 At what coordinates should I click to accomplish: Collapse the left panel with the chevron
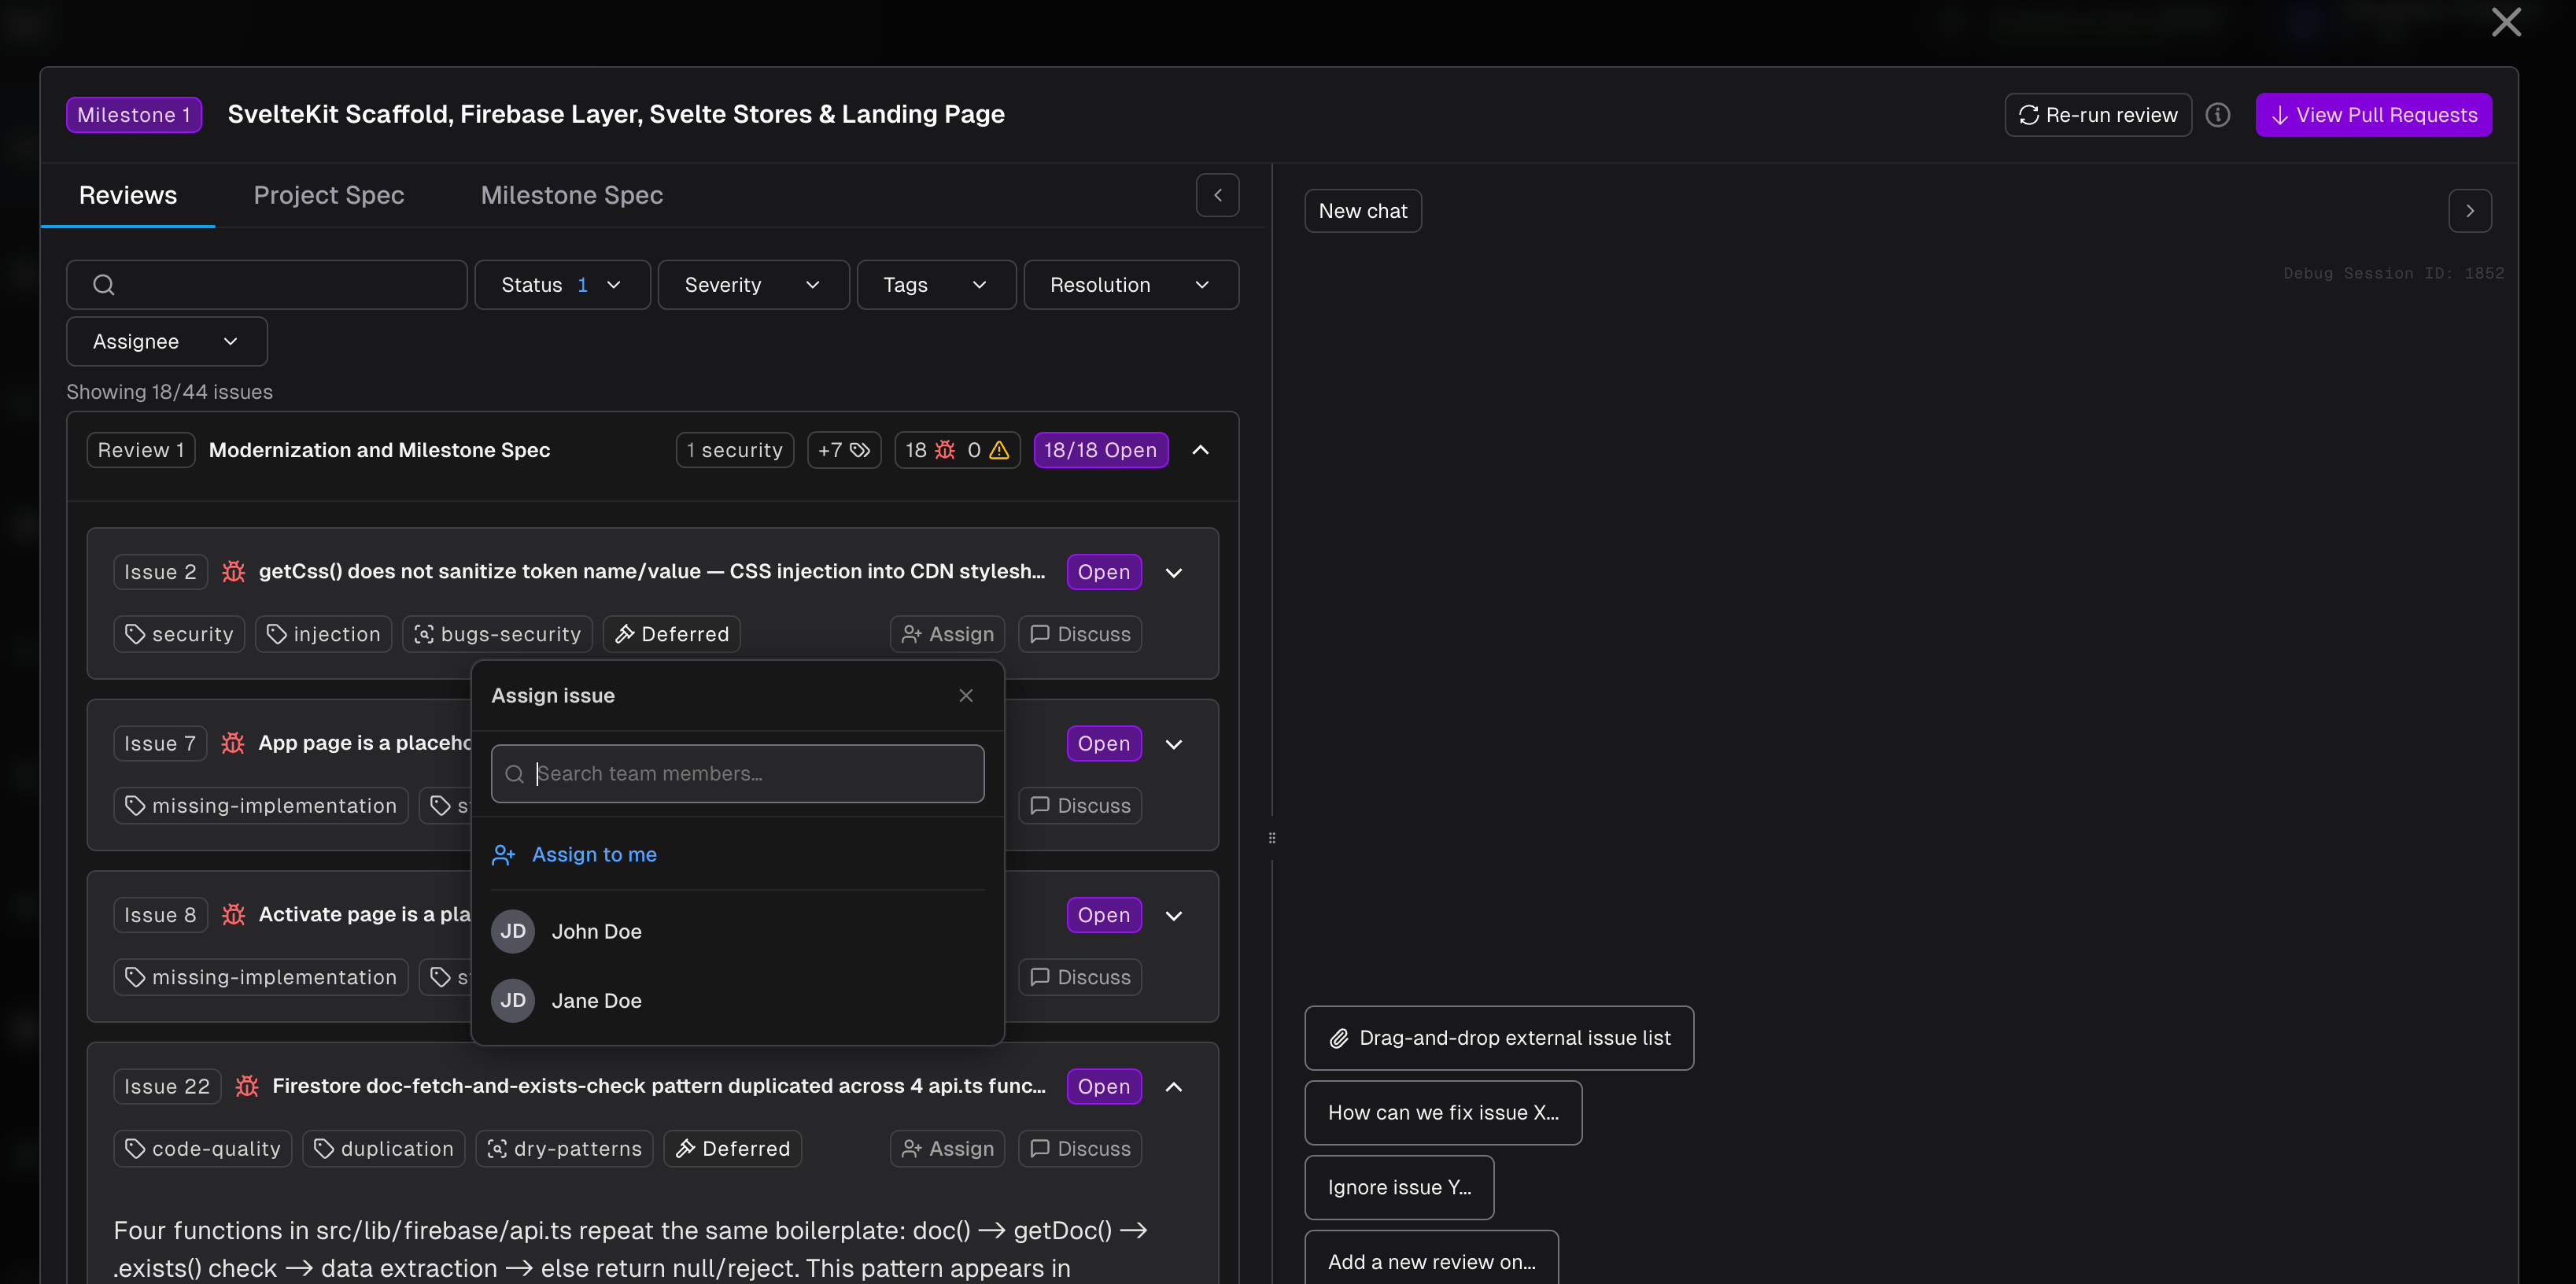tap(1217, 195)
